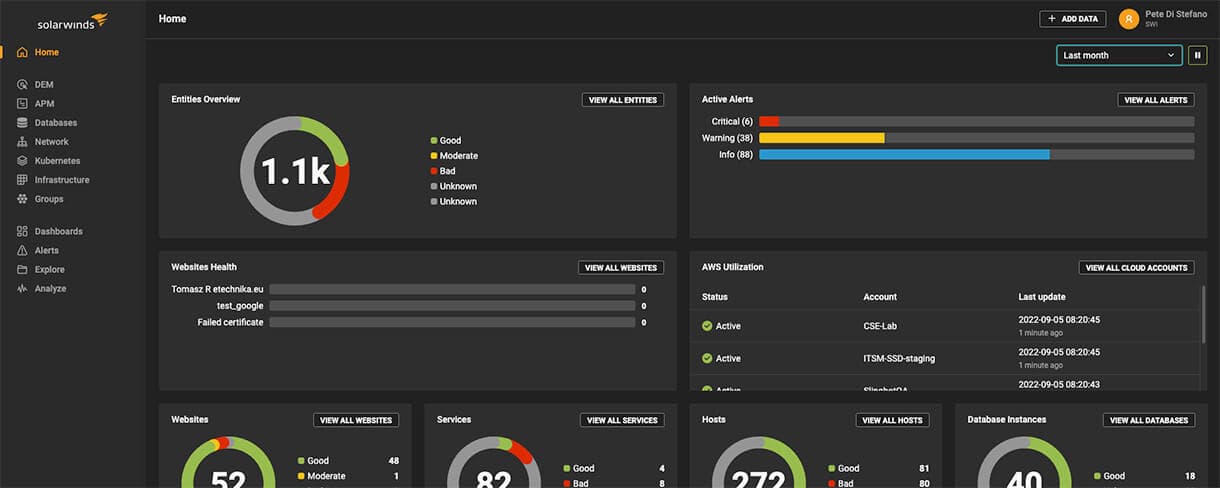The width and height of the screenshot is (1220, 488).
Task: Click the Account column header
Action: click(x=880, y=297)
